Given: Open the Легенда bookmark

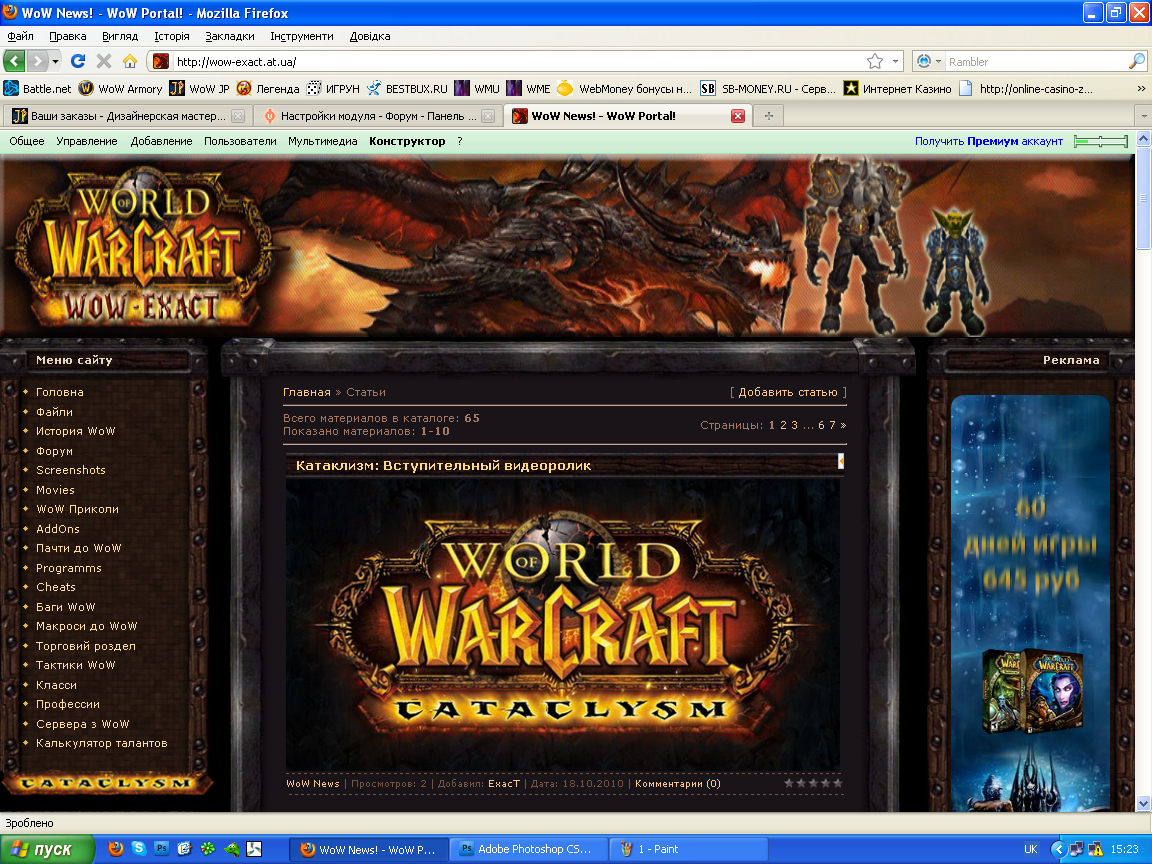Looking at the screenshot, I should point(269,89).
